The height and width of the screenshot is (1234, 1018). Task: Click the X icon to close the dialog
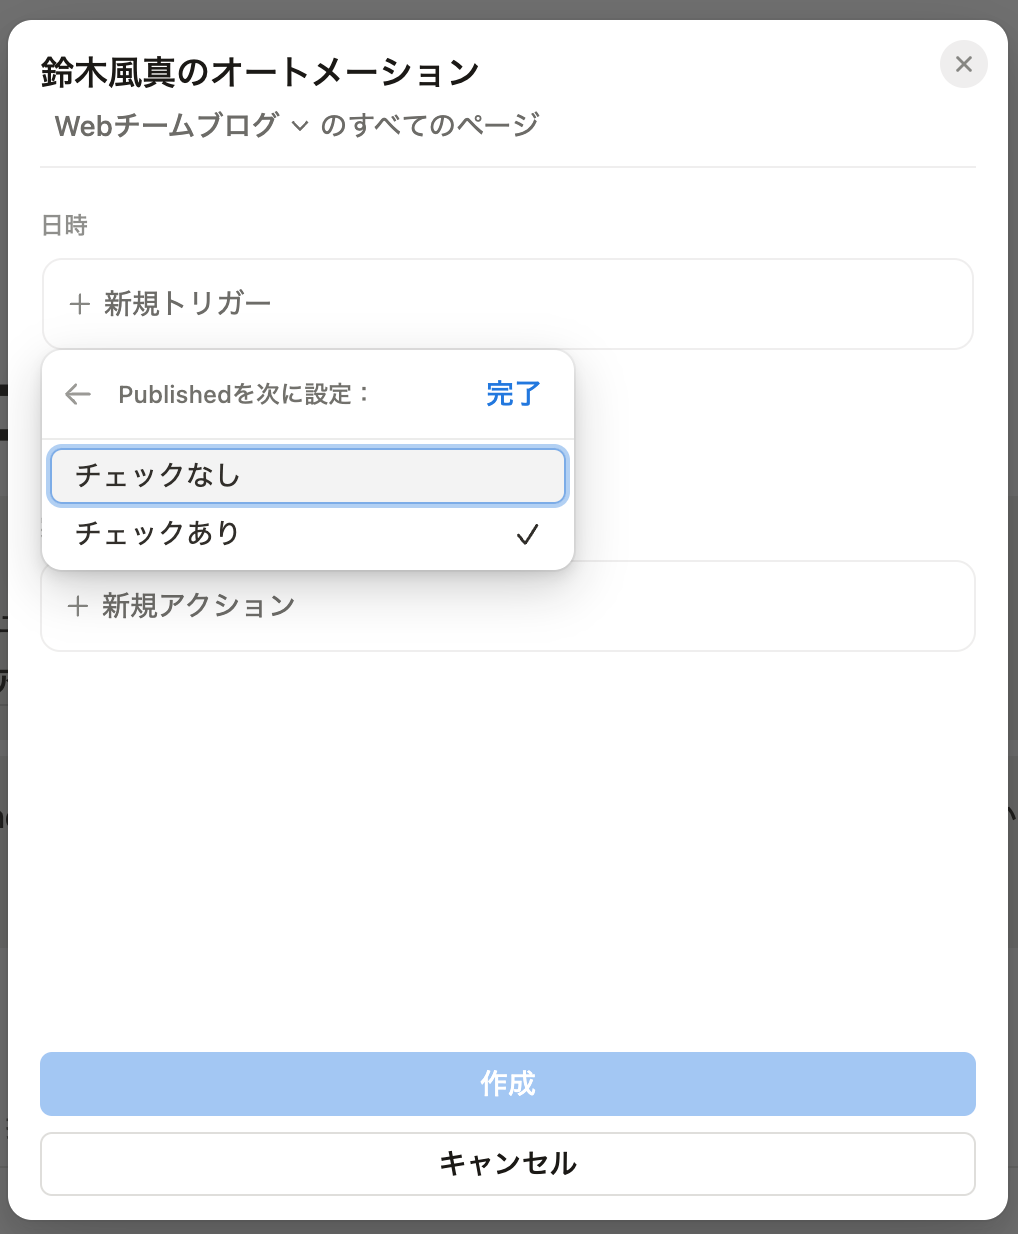pyautogui.click(x=963, y=64)
